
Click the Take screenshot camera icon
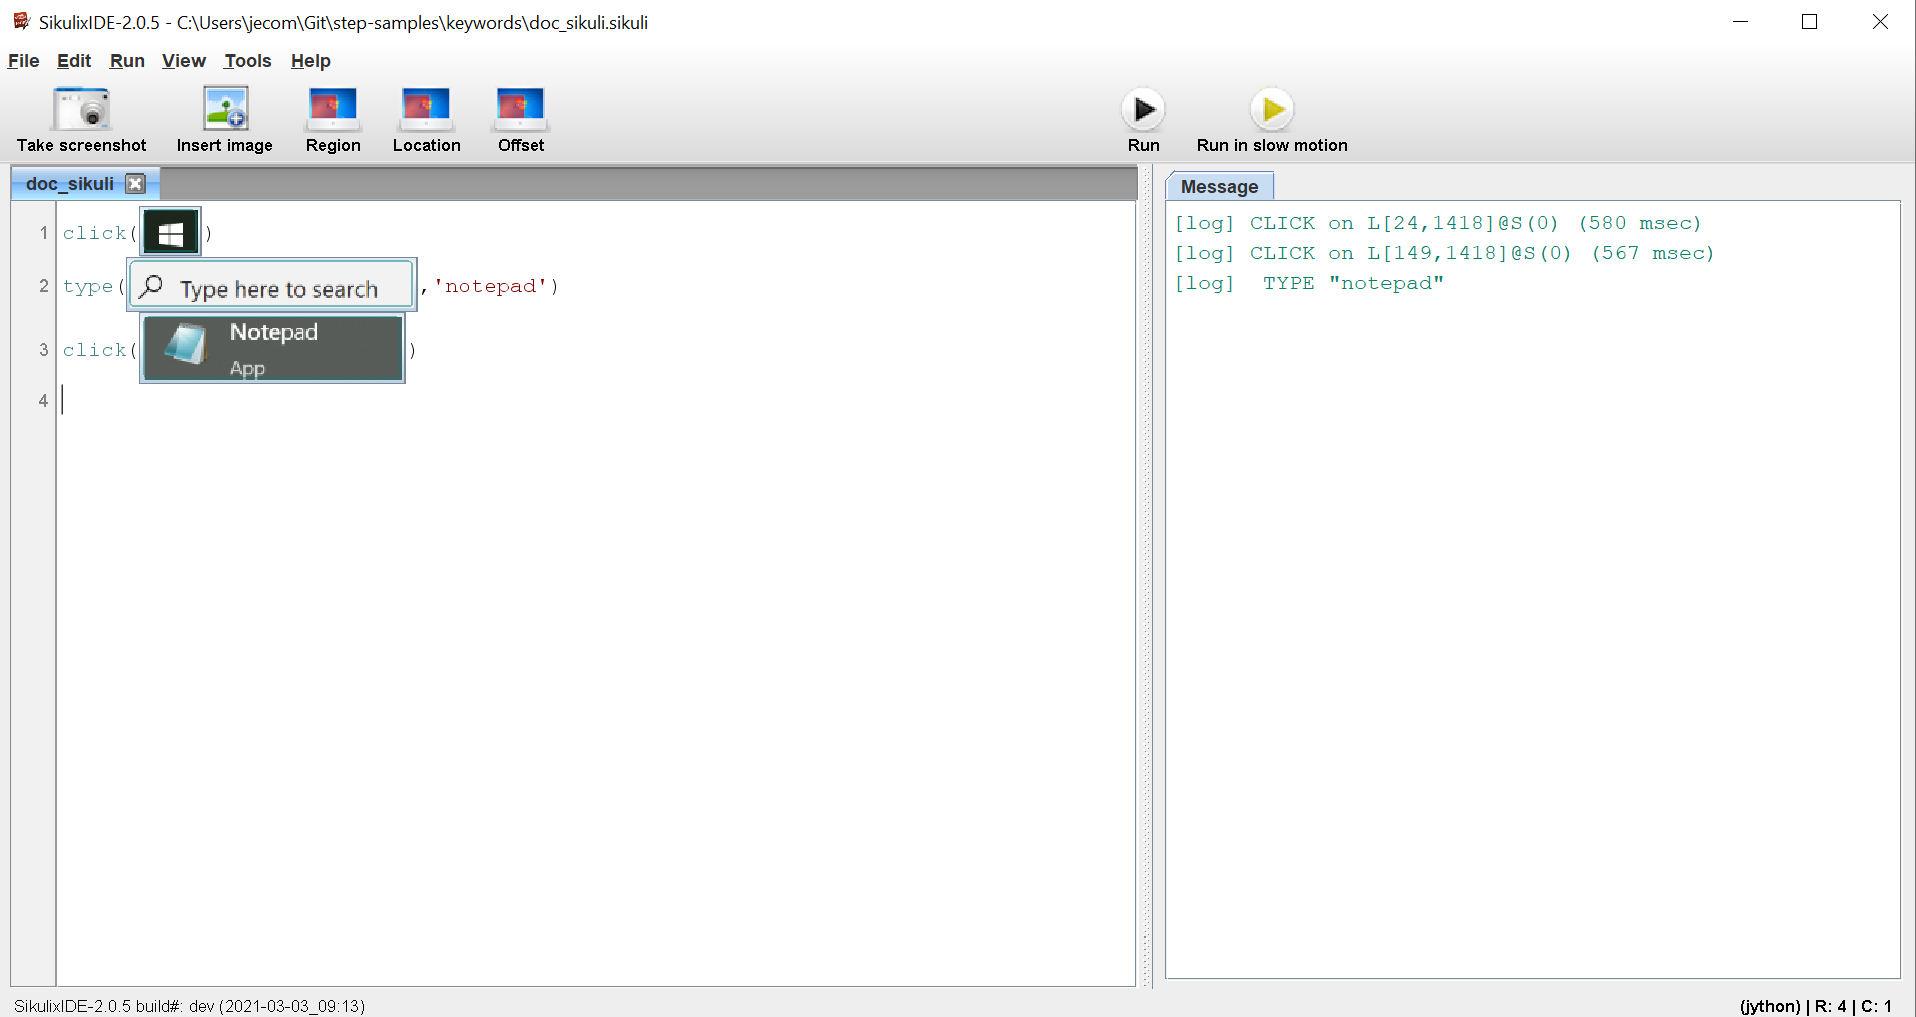click(x=81, y=108)
